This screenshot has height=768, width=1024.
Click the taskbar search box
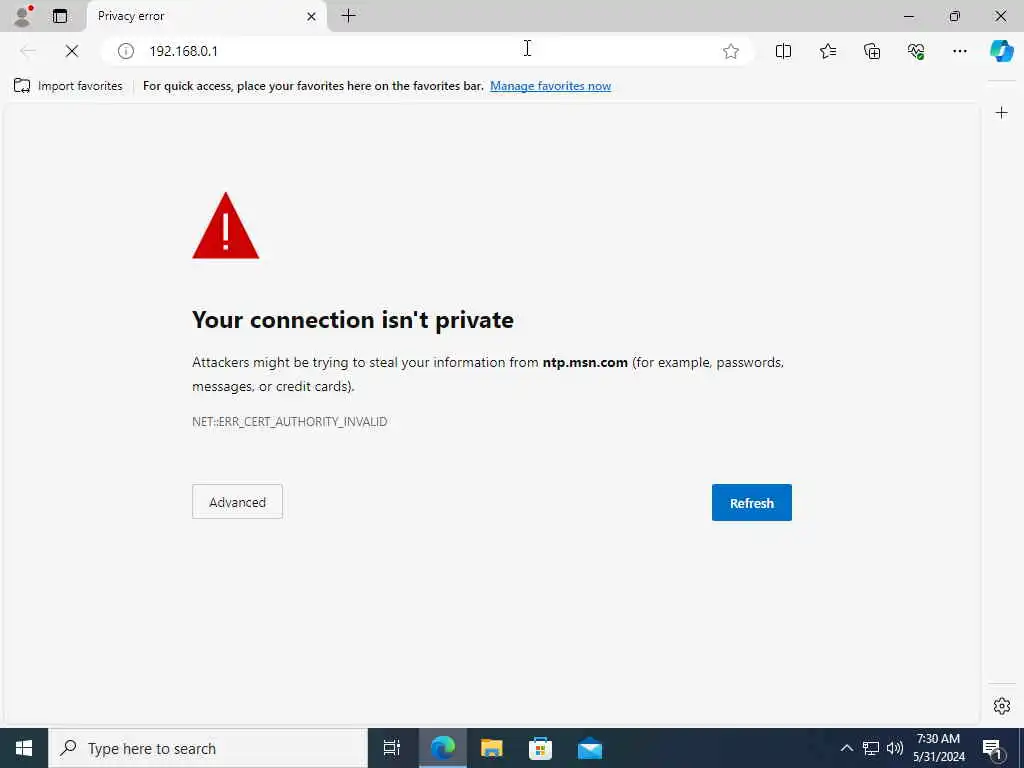pyautogui.click(x=208, y=748)
